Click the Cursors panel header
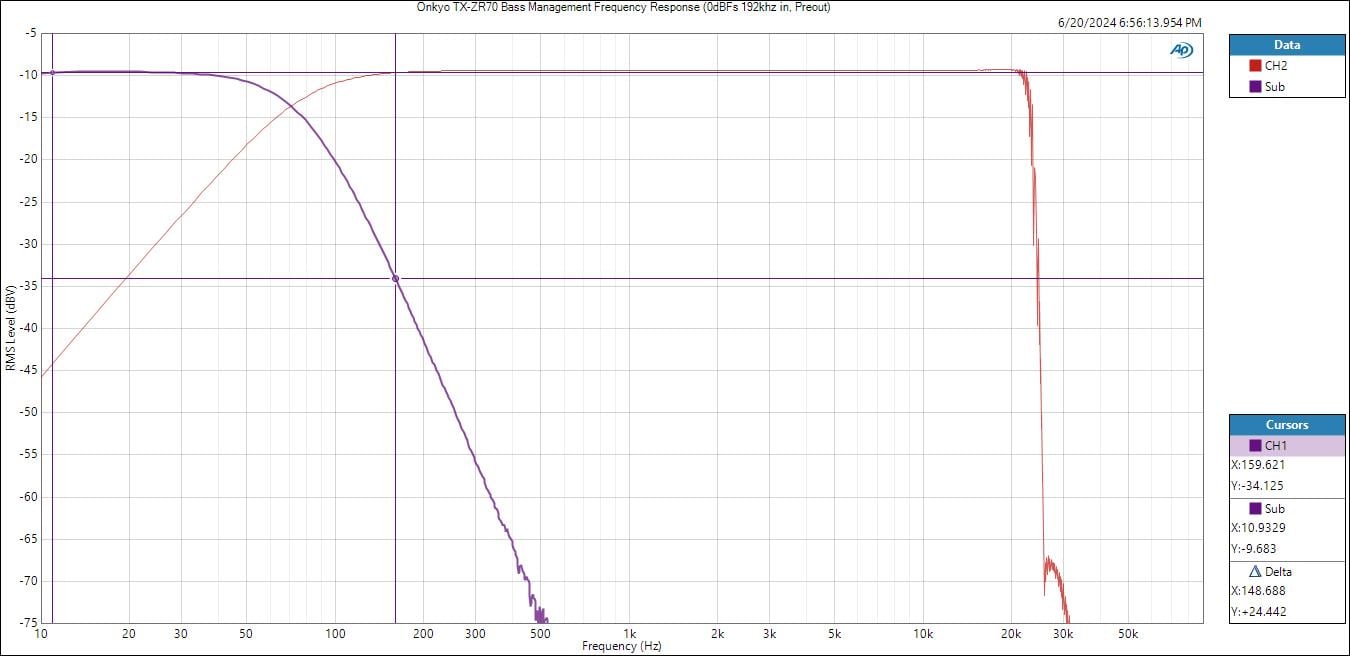Image resolution: width=1350 pixels, height=656 pixels. click(1287, 425)
